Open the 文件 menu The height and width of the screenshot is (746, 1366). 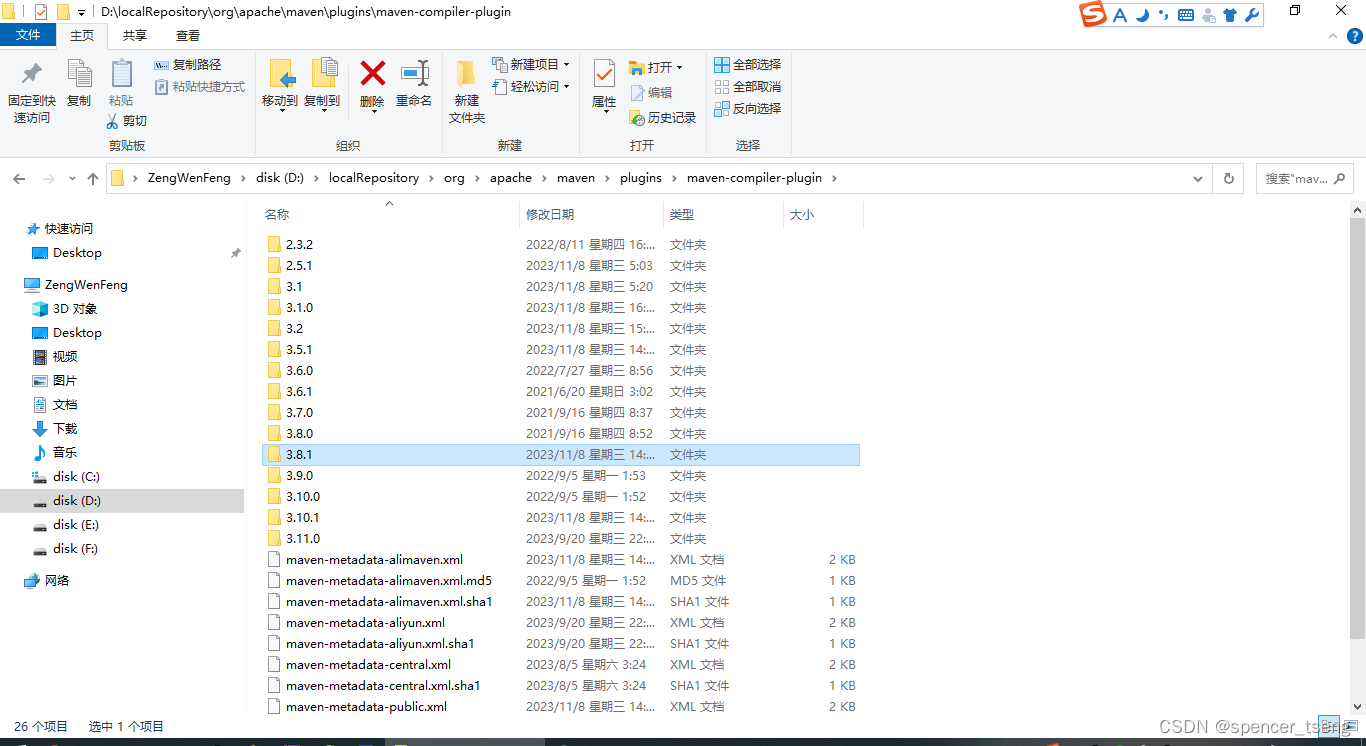[x=28, y=34]
